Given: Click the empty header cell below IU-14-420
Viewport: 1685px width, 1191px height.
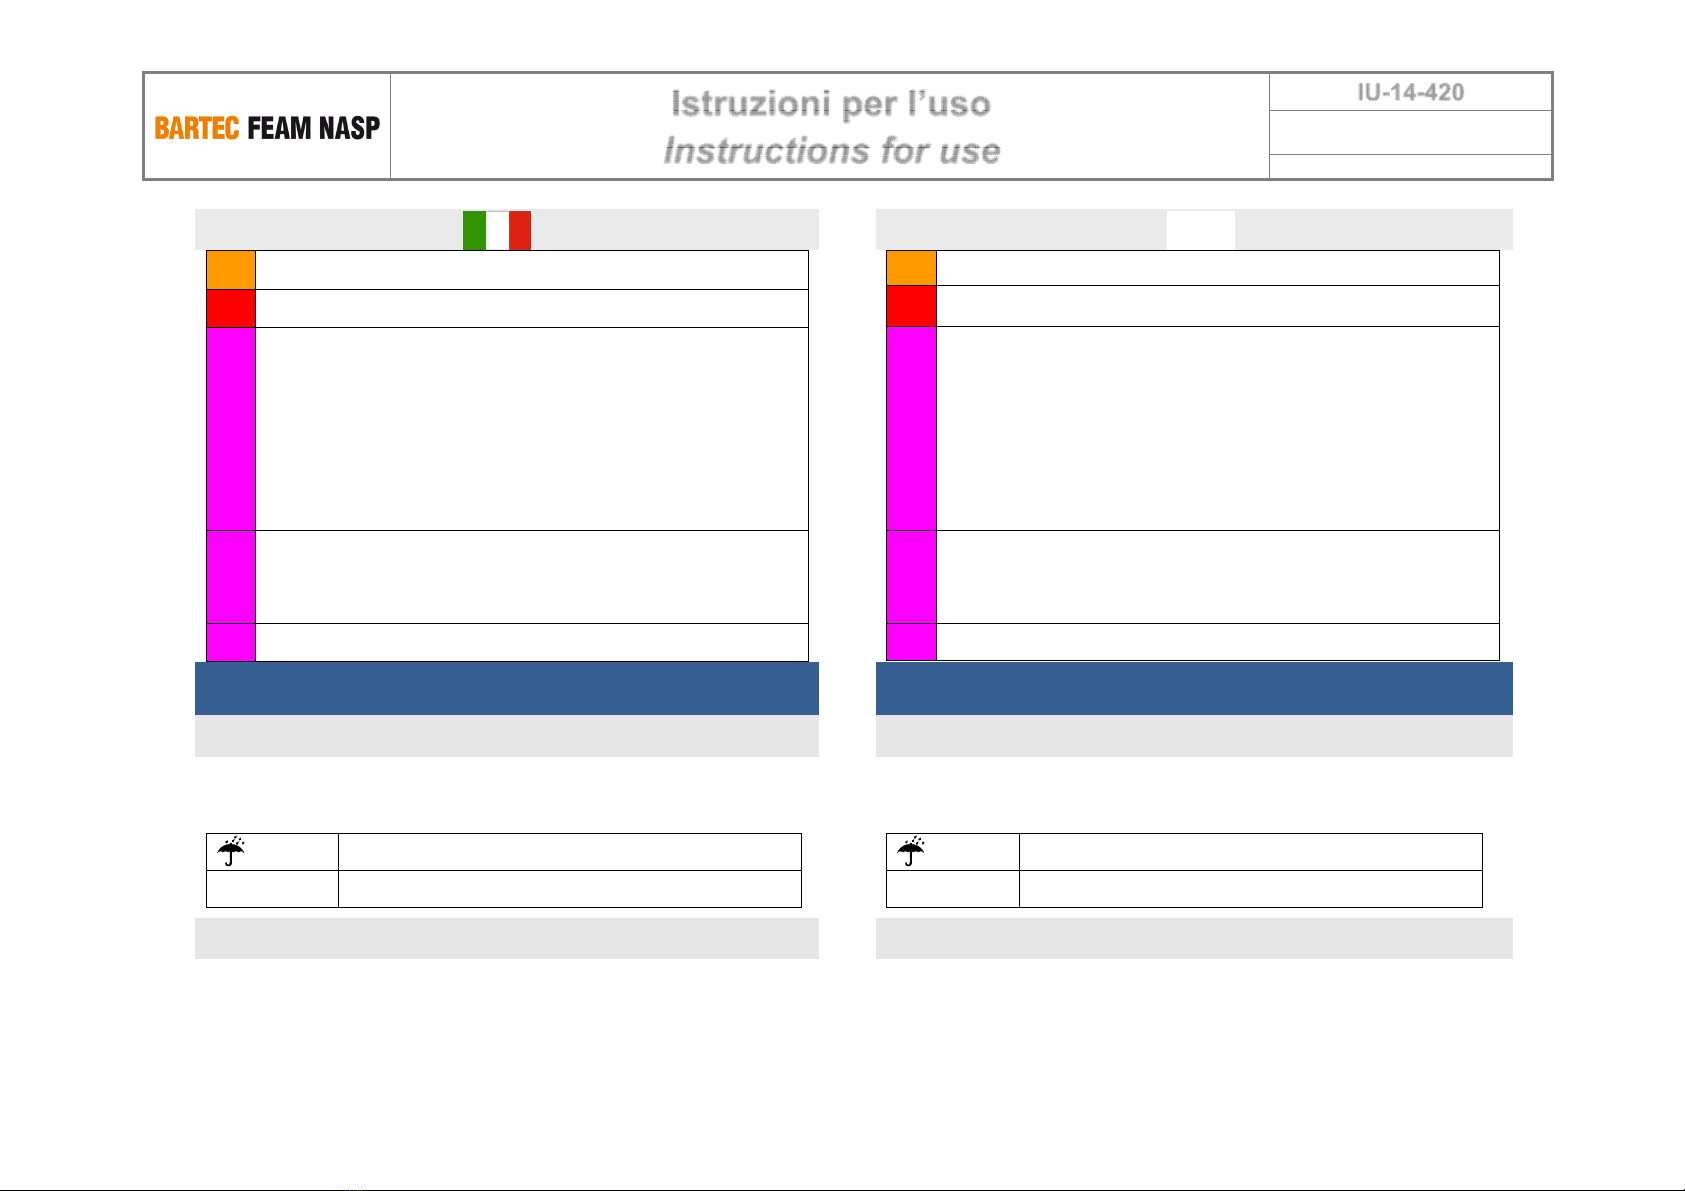Looking at the screenshot, I should pyautogui.click(x=1410, y=132).
